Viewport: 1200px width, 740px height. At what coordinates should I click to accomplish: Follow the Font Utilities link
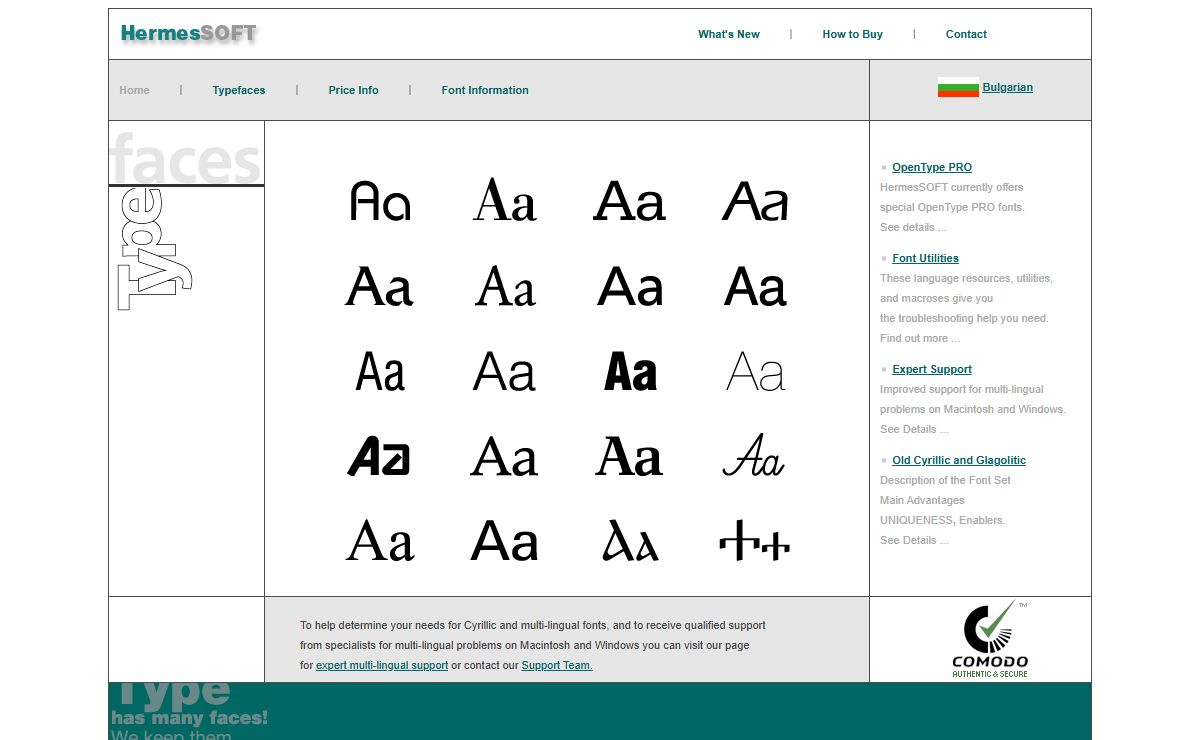click(x=925, y=258)
